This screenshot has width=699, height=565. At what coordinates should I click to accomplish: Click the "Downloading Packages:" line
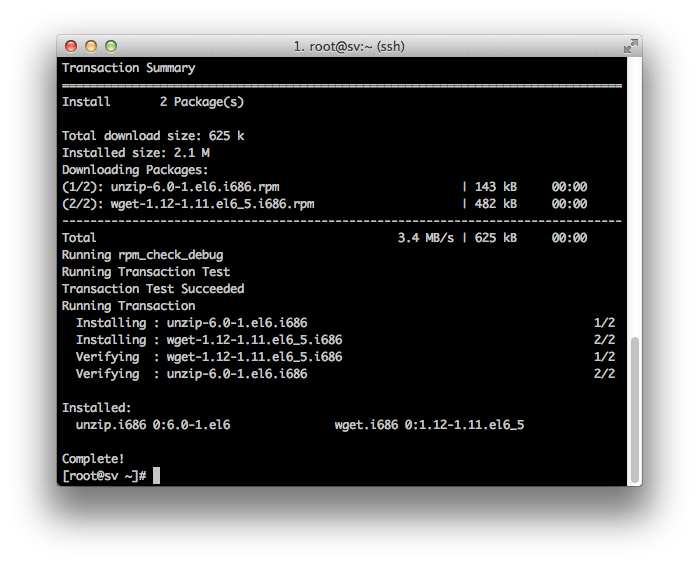click(x=135, y=170)
